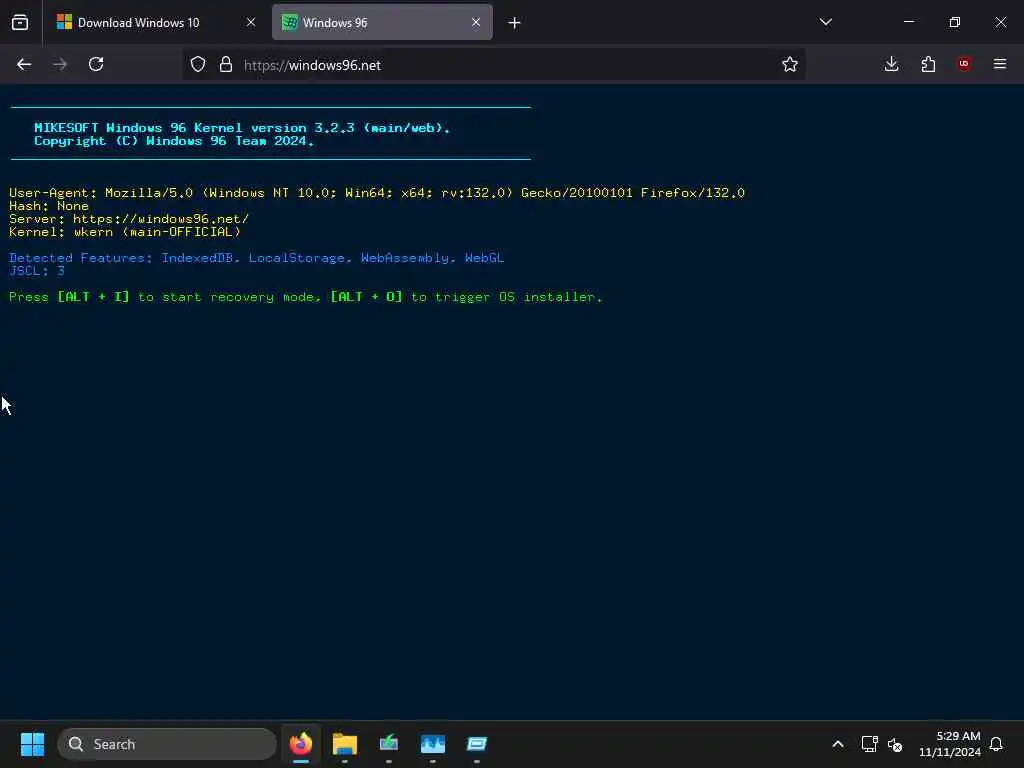1024x768 pixels.
Task: Open the network status tray icon
Action: pos(869,744)
